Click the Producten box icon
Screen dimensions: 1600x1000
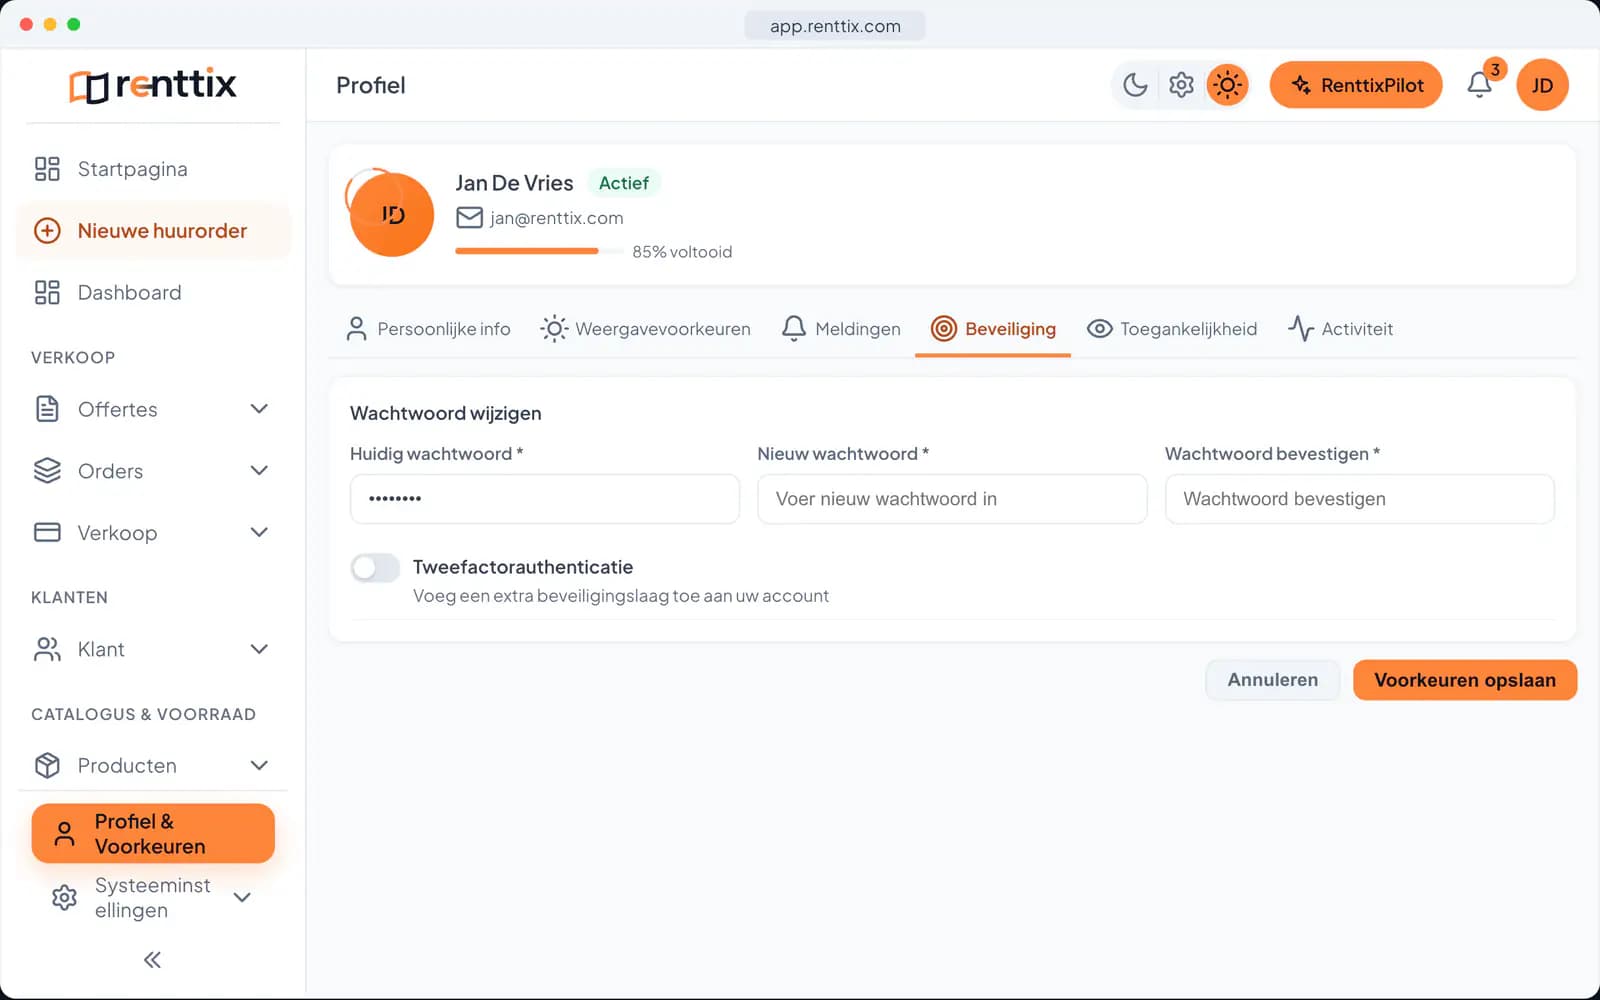(x=47, y=765)
